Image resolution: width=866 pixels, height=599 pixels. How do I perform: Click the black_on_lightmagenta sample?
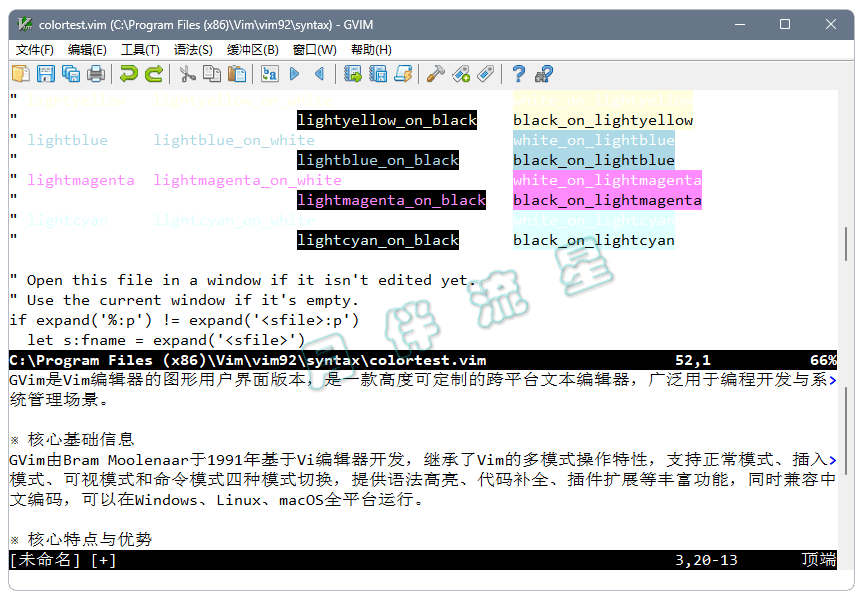[607, 199]
